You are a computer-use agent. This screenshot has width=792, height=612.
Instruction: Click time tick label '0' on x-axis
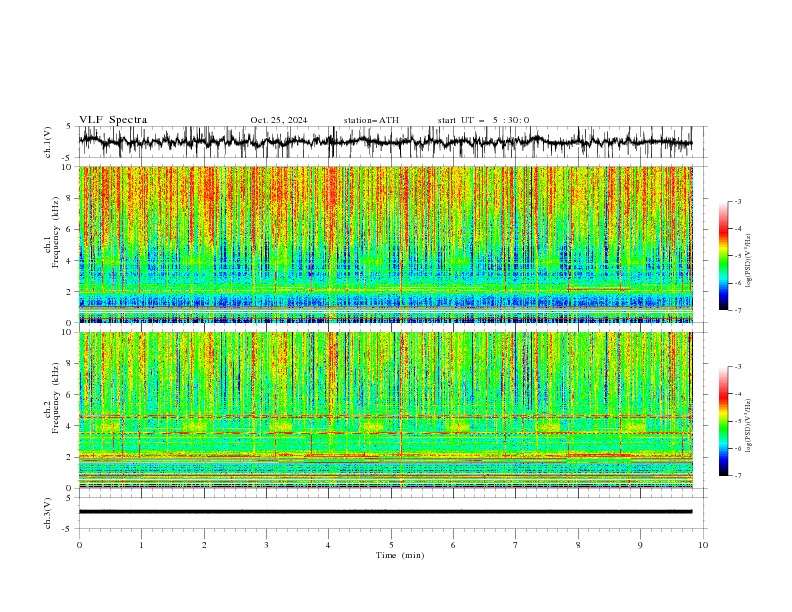[x=79, y=545]
